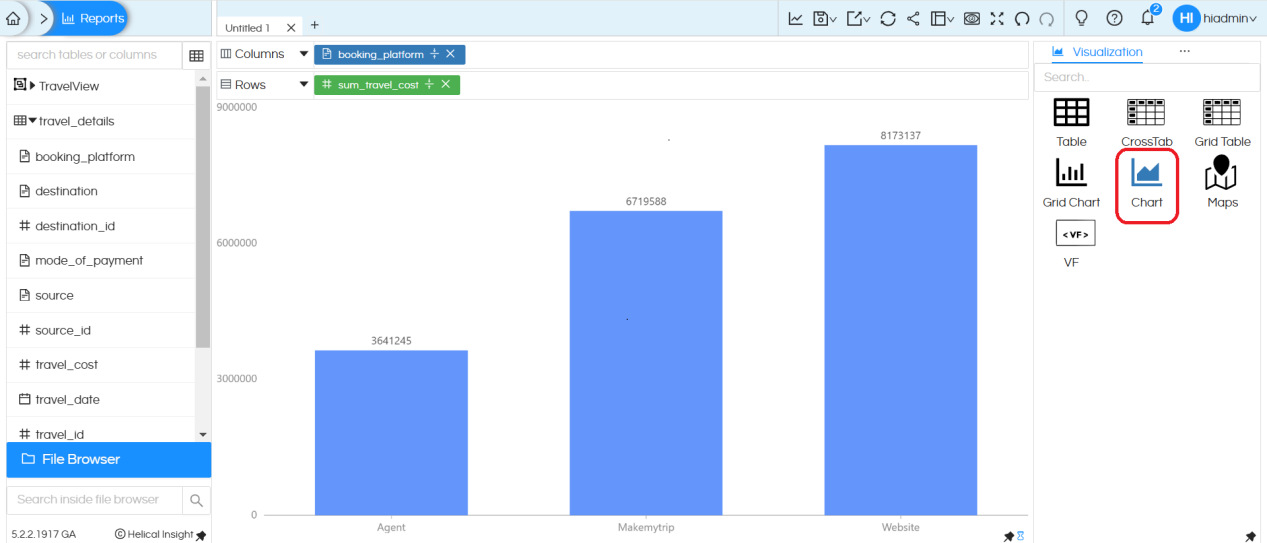This screenshot has width=1267, height=543.
Task: Open the Reports breadcrumb button
Action: 93,18
